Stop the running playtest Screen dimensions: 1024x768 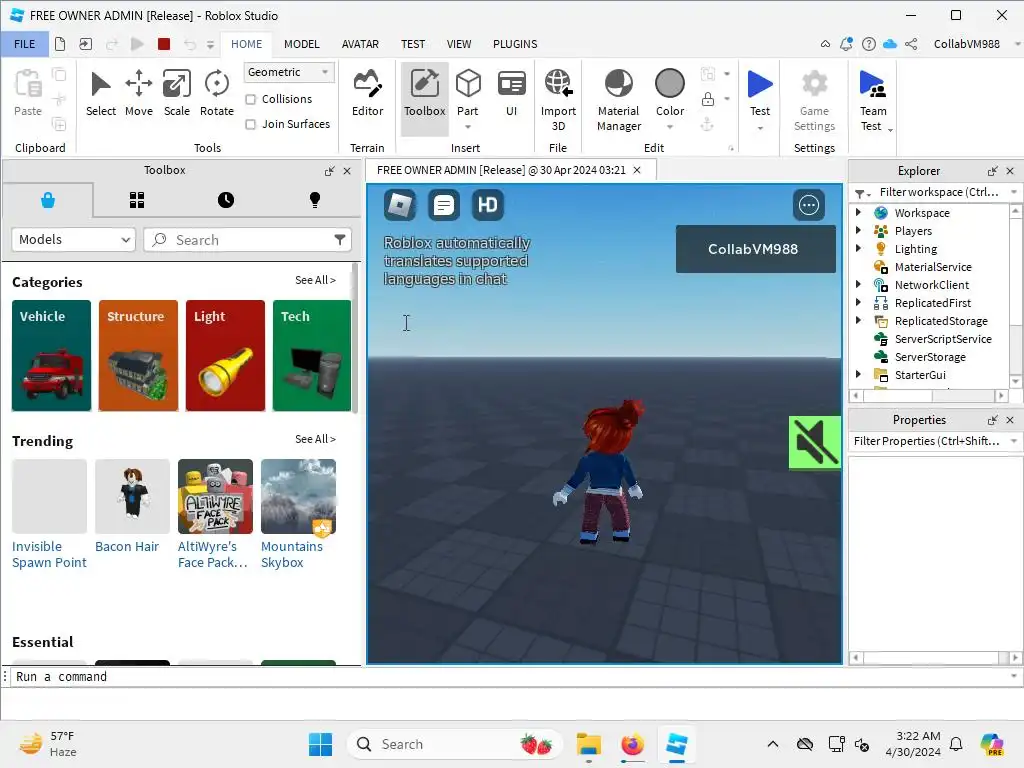(x=164, y=44)
